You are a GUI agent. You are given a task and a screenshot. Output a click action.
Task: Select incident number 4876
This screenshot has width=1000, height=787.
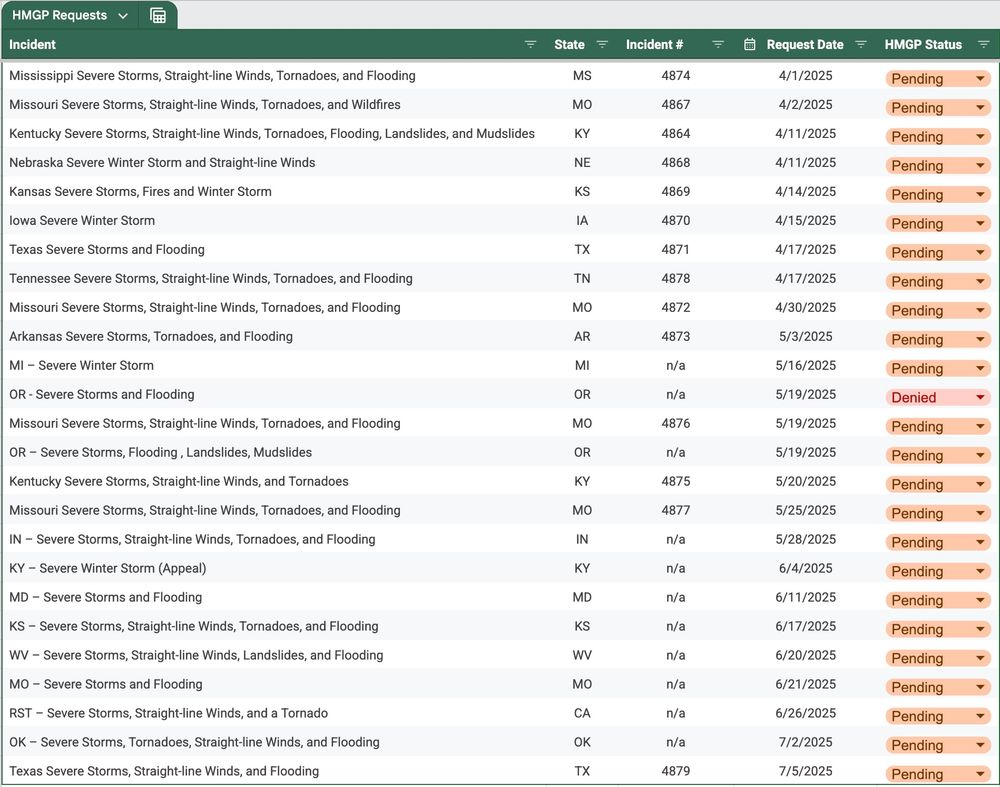click(x=675, y=423)
